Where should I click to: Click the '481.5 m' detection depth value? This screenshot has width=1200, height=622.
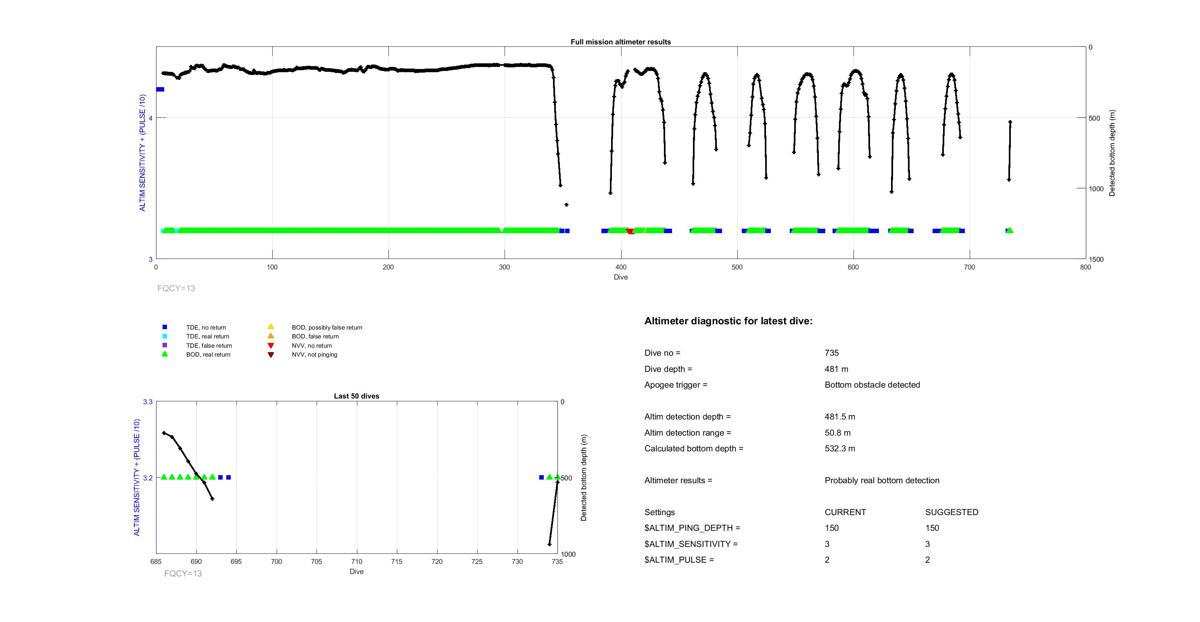pos(840,417)
